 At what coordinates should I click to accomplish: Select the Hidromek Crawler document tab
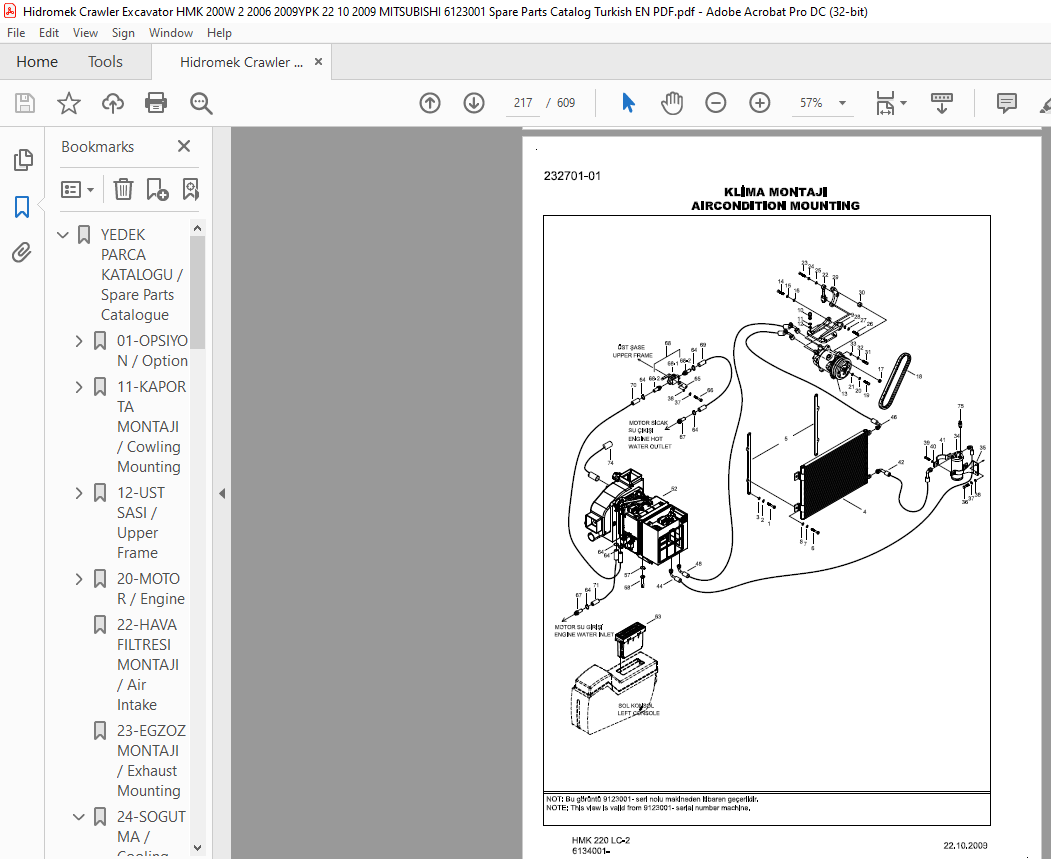click(x=241, y=62)
